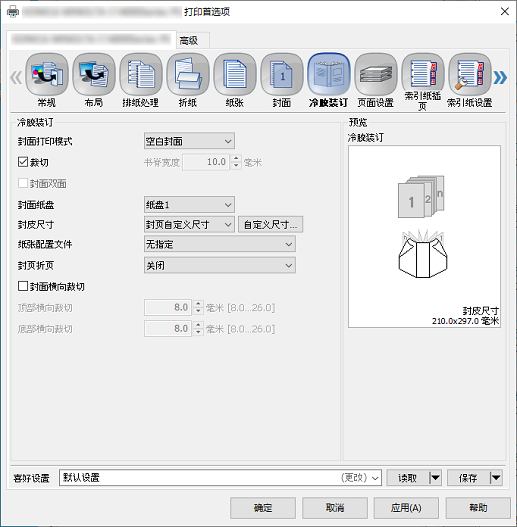Image resolution: width=517 pixels, height=527 pixels.
Task: Open the 页面设置 page settings icon
Action: click(x=375, y=80)
